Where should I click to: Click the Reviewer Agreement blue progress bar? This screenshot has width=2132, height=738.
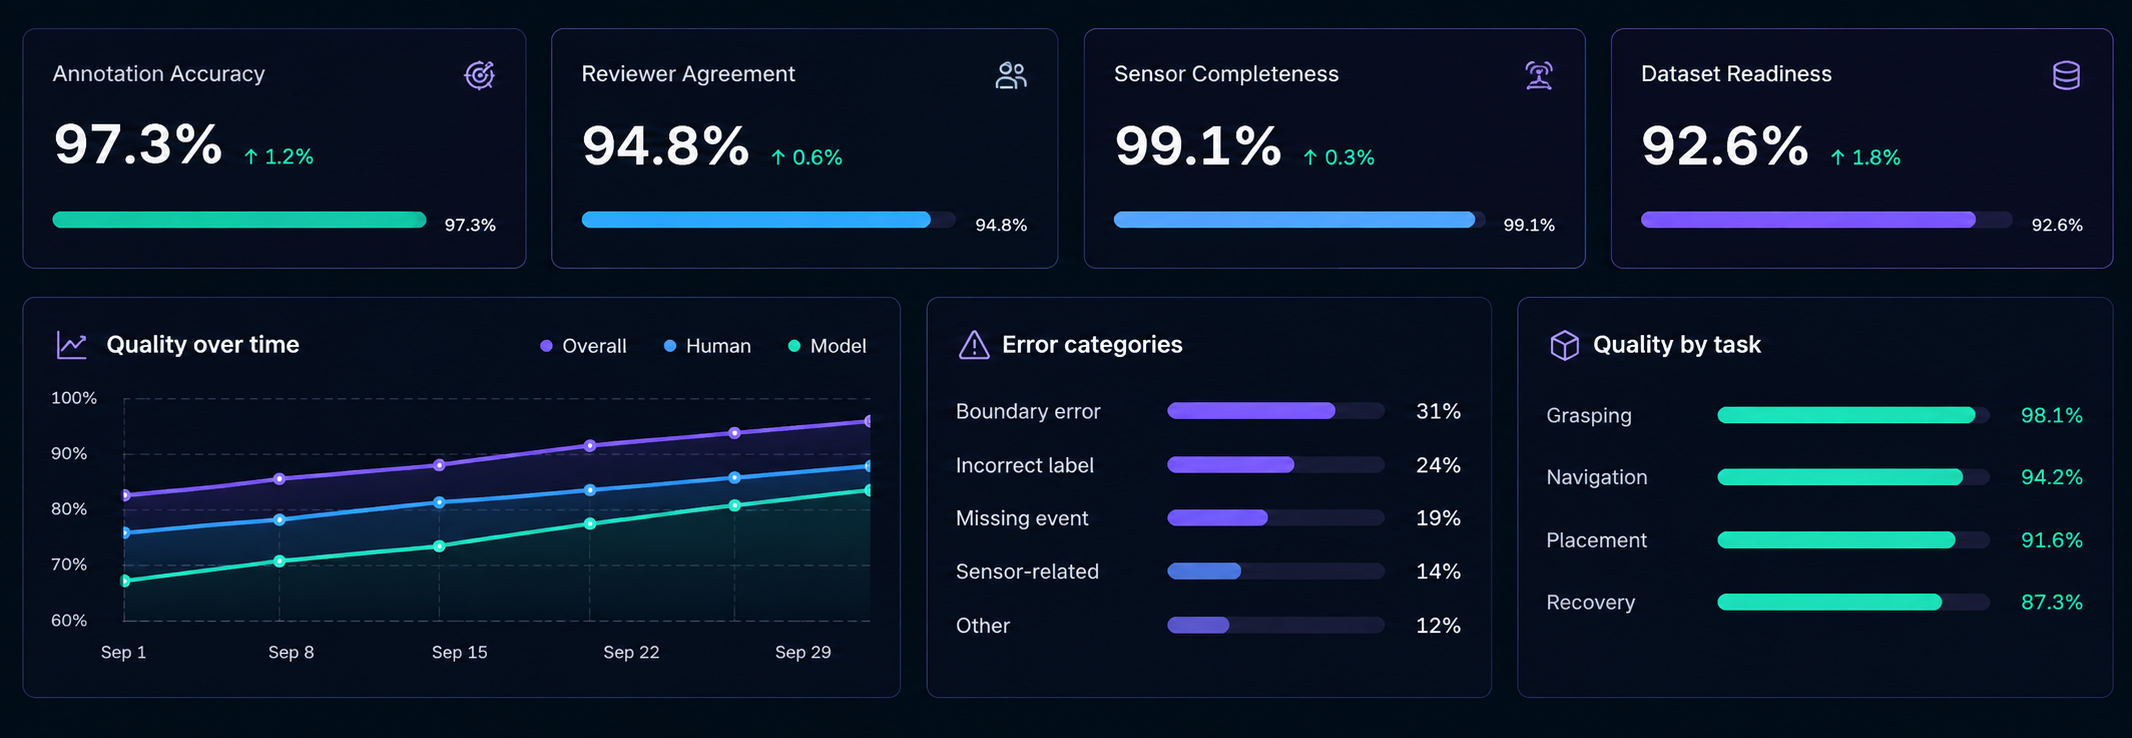768,220
